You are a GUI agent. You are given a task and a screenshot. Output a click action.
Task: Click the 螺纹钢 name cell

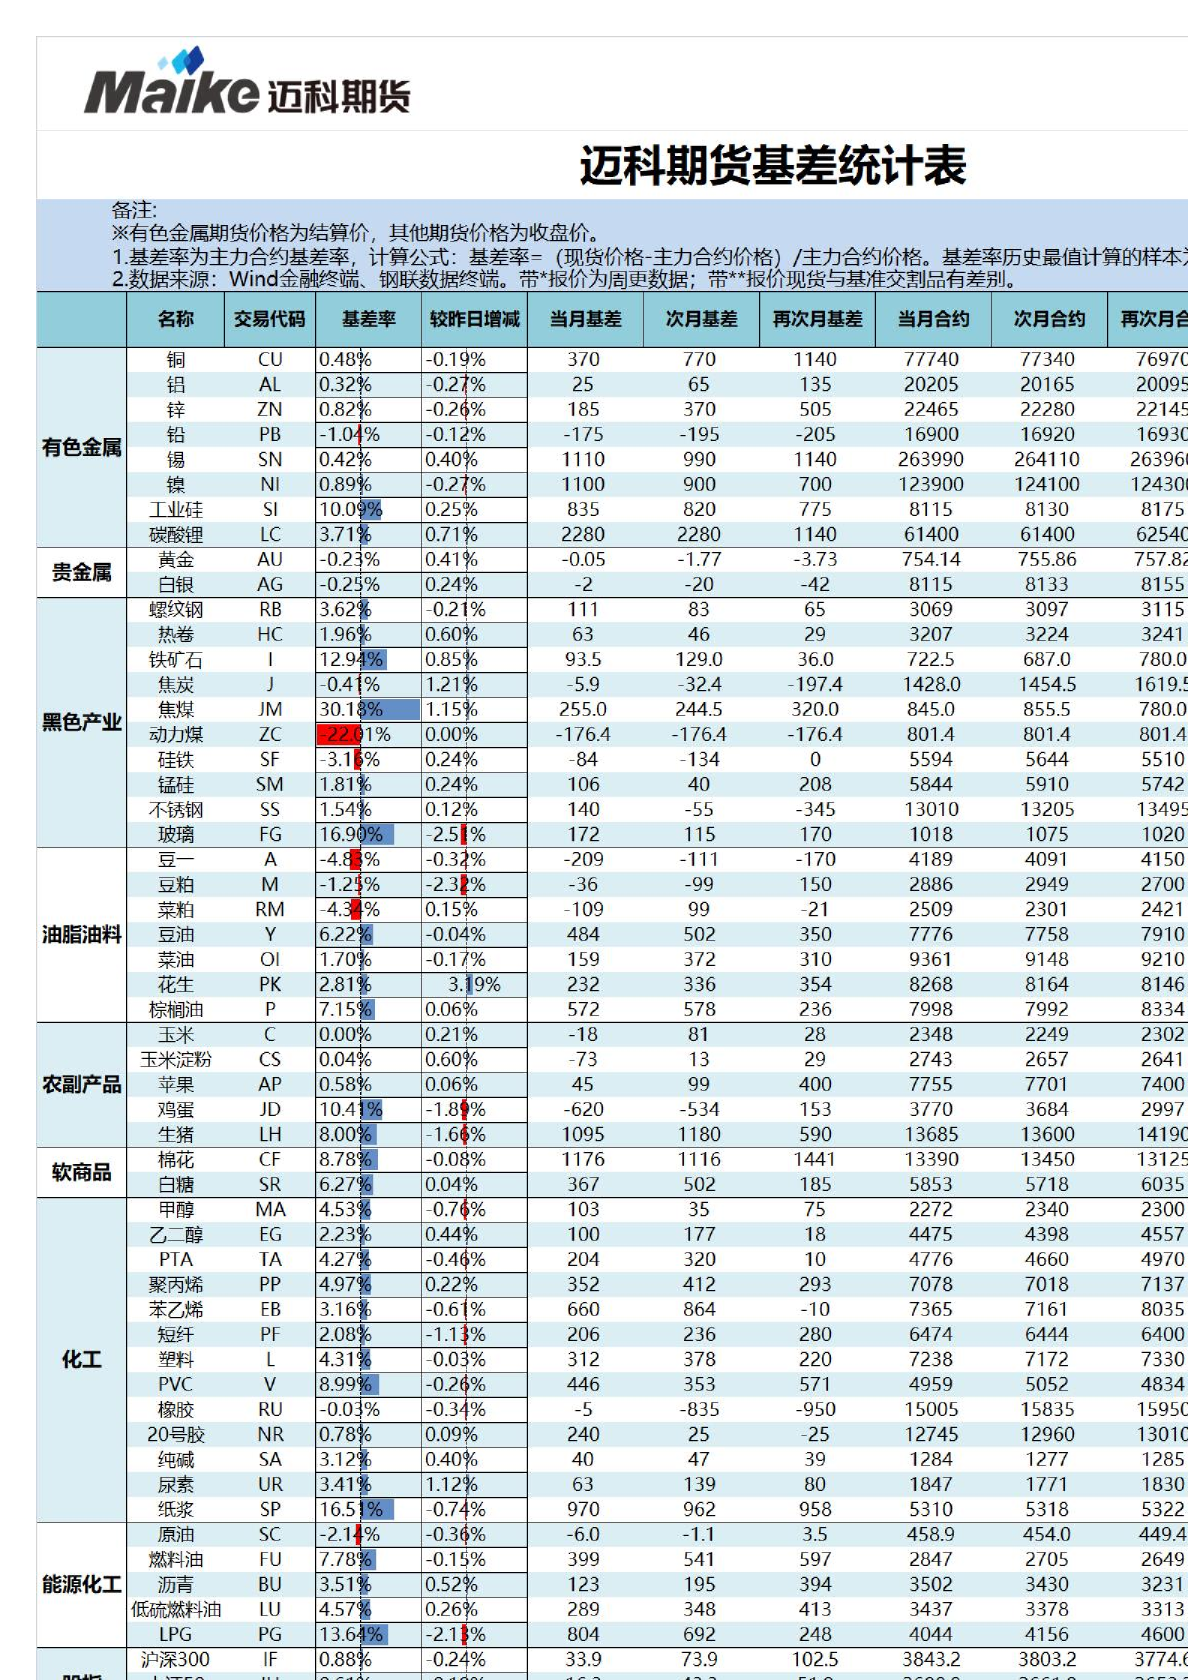click(176, 610)
